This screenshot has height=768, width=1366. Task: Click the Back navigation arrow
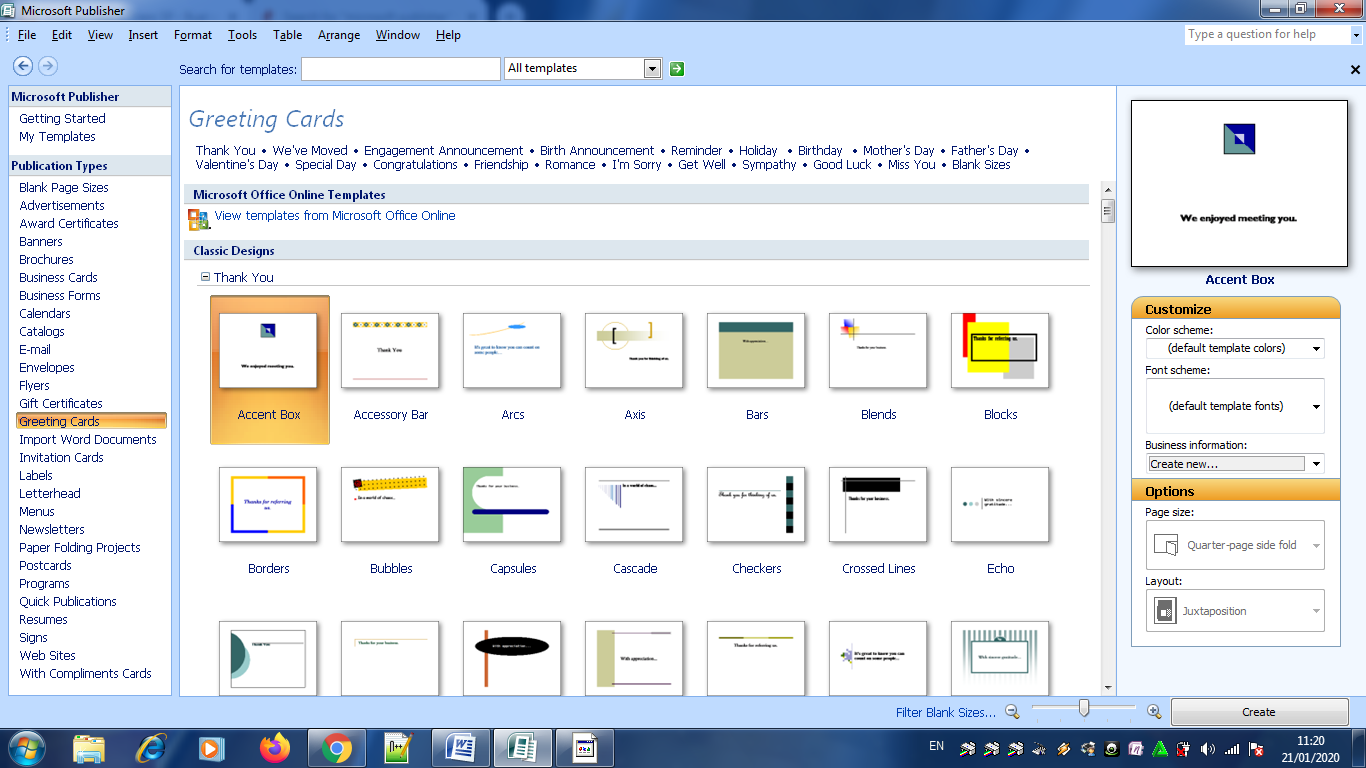point(22,66)
